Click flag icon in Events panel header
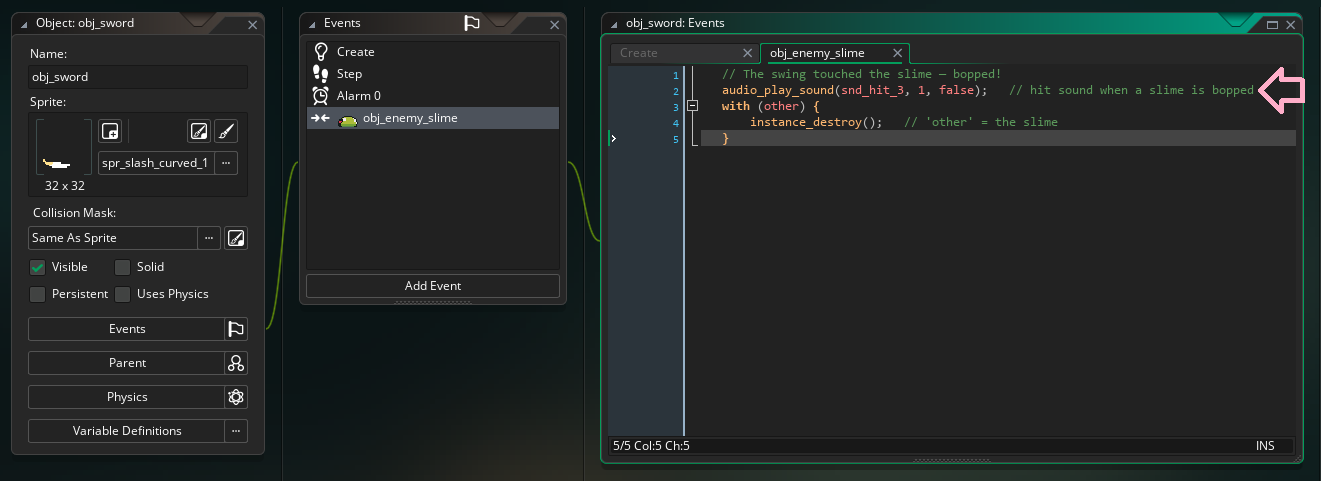The image size is (1321, 481). point(472,23)
